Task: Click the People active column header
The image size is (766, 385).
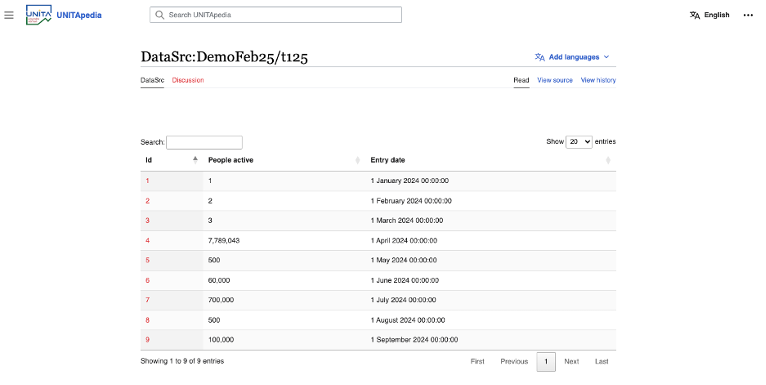Action: 284,160
